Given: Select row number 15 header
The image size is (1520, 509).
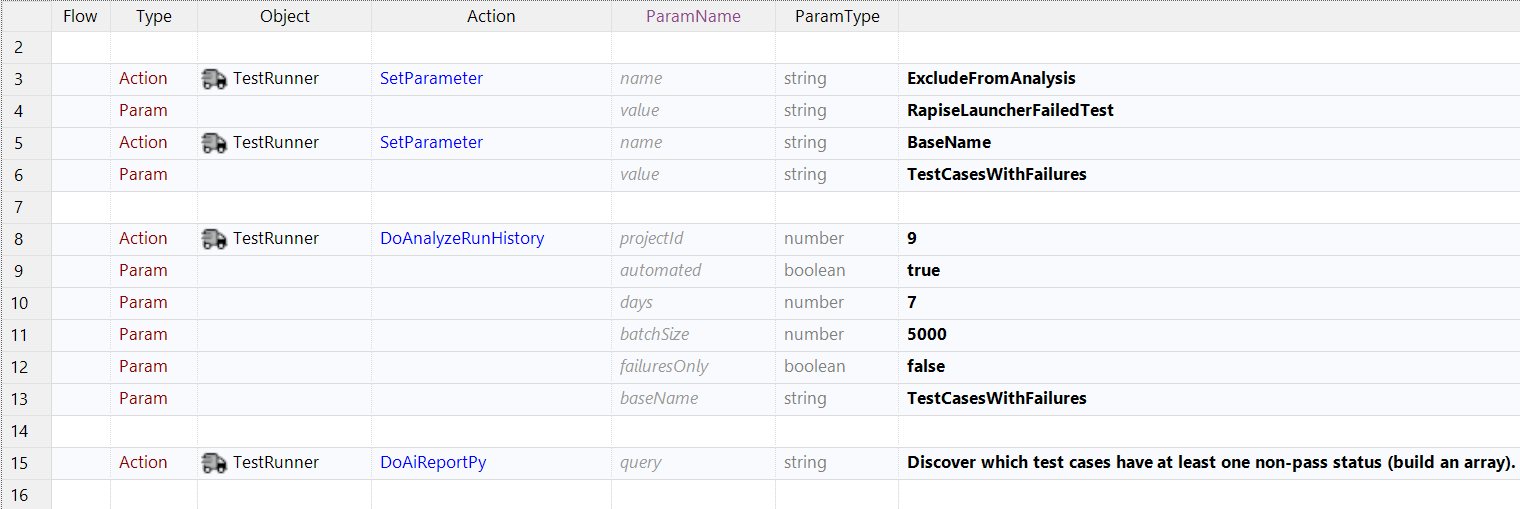Looking at the screenshot, I should [x=19, y=463].
